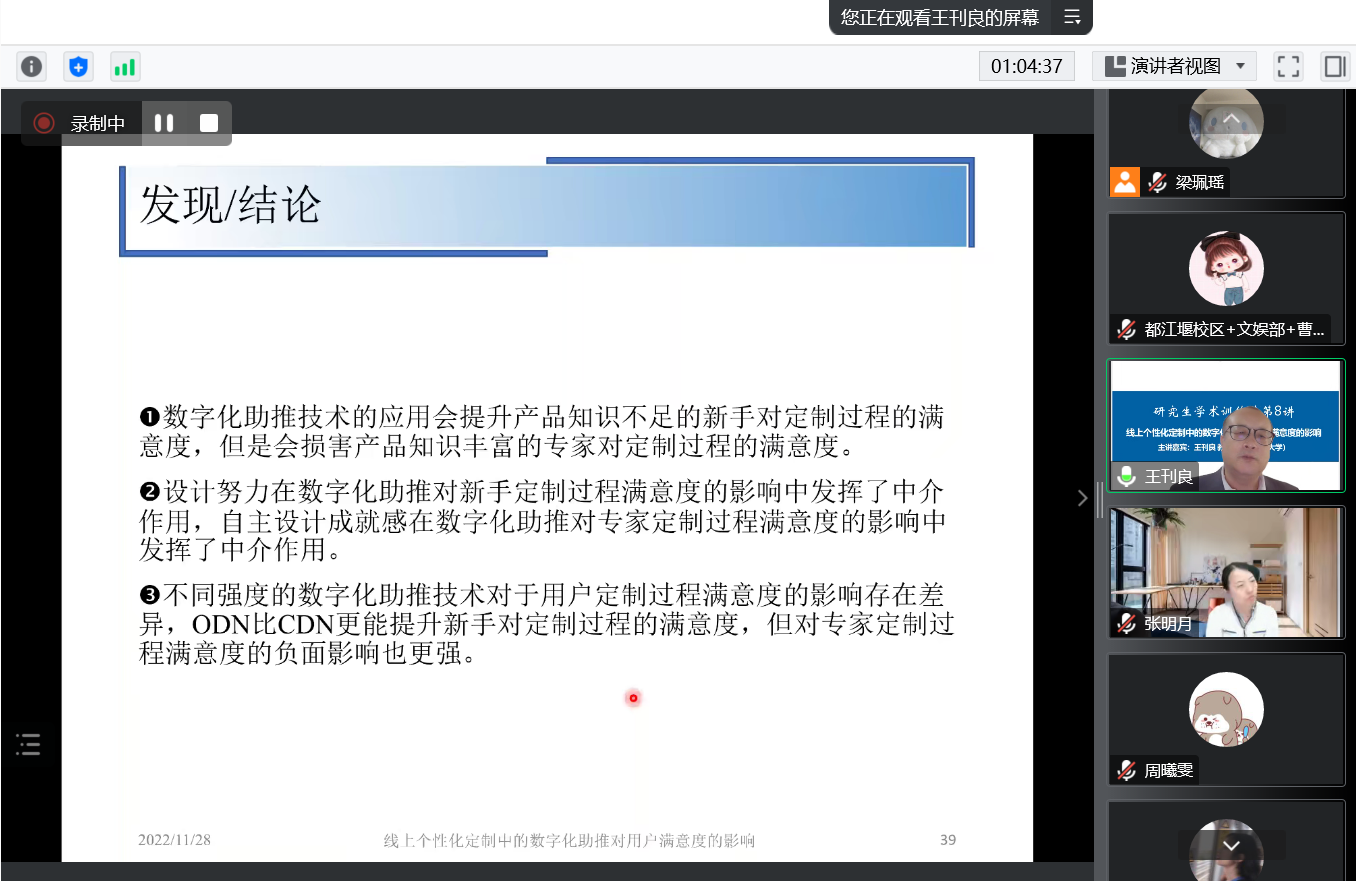Check the green network signal bars icon

click(125, 67)
